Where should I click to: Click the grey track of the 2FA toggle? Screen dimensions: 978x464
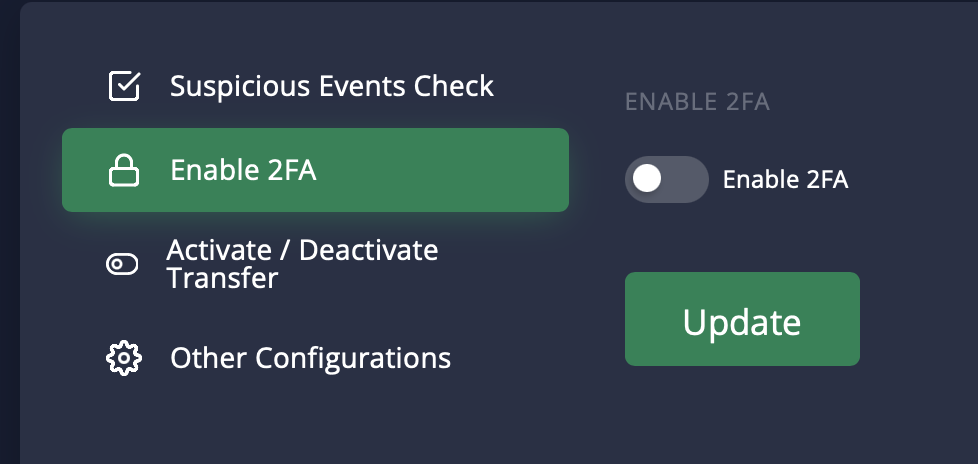(687, 179)
